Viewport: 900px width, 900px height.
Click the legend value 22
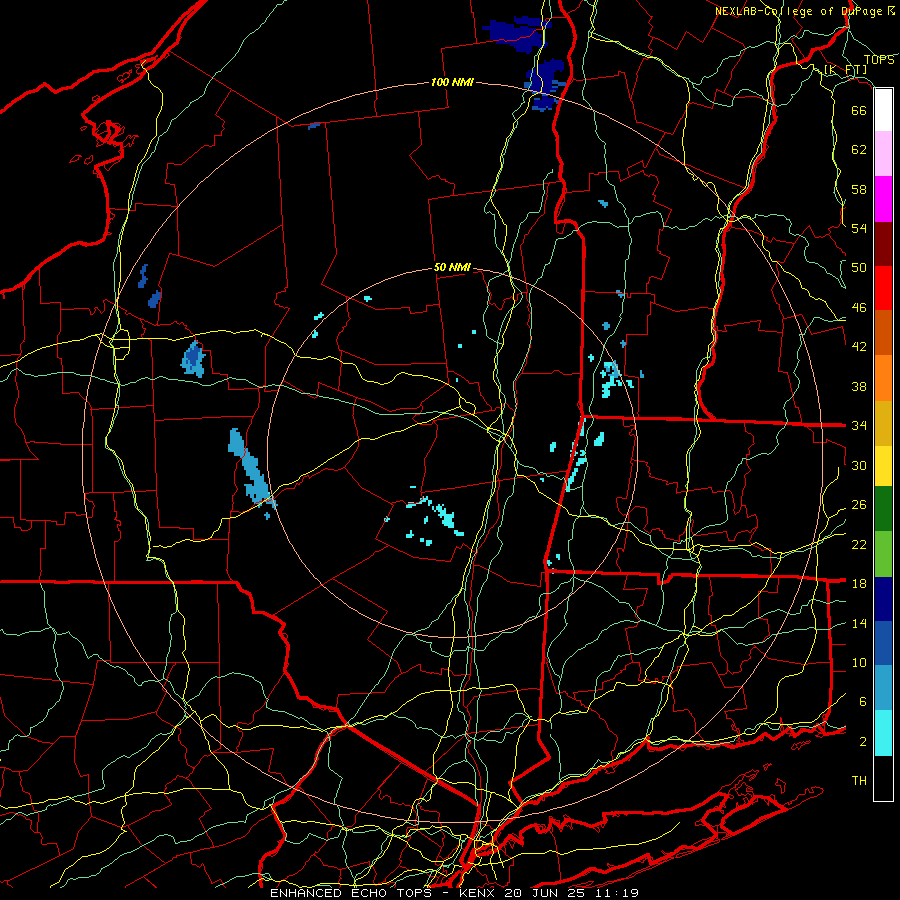tap(859, 544)
